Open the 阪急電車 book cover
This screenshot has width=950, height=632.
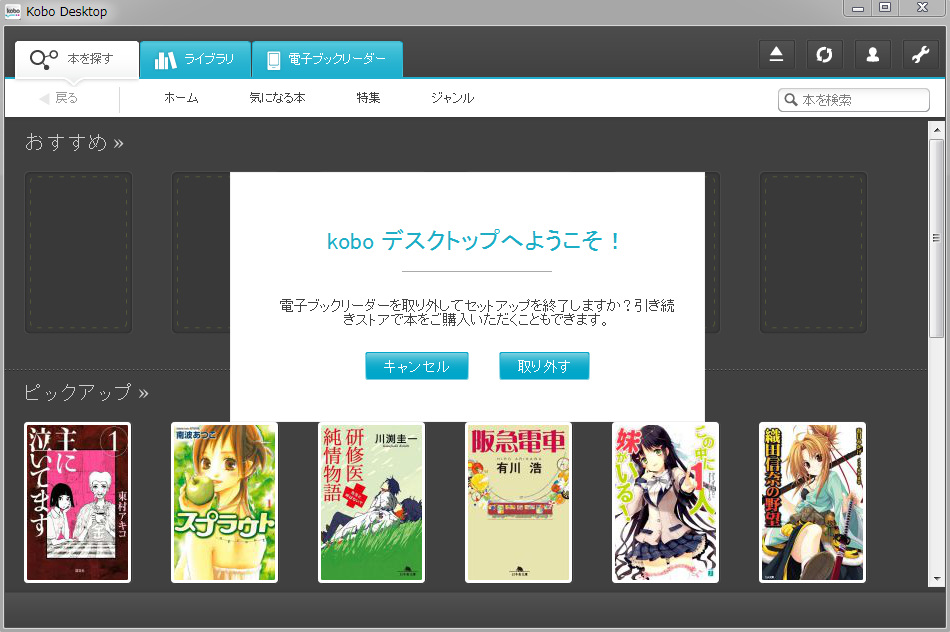(518, 502)
